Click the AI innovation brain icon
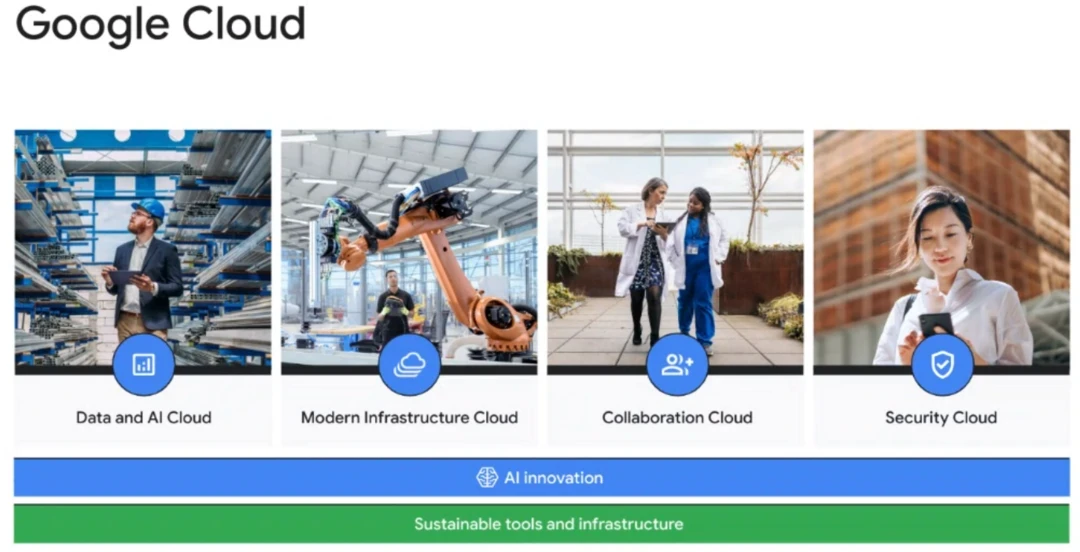Screen dimensions: 1080x552 point(487,478)
